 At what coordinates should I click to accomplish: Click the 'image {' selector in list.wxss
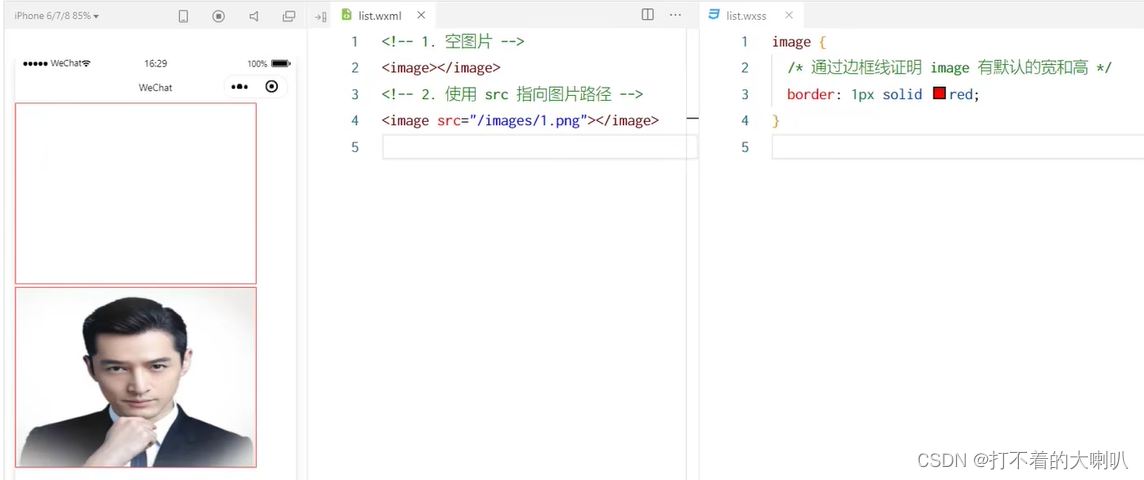798,42
